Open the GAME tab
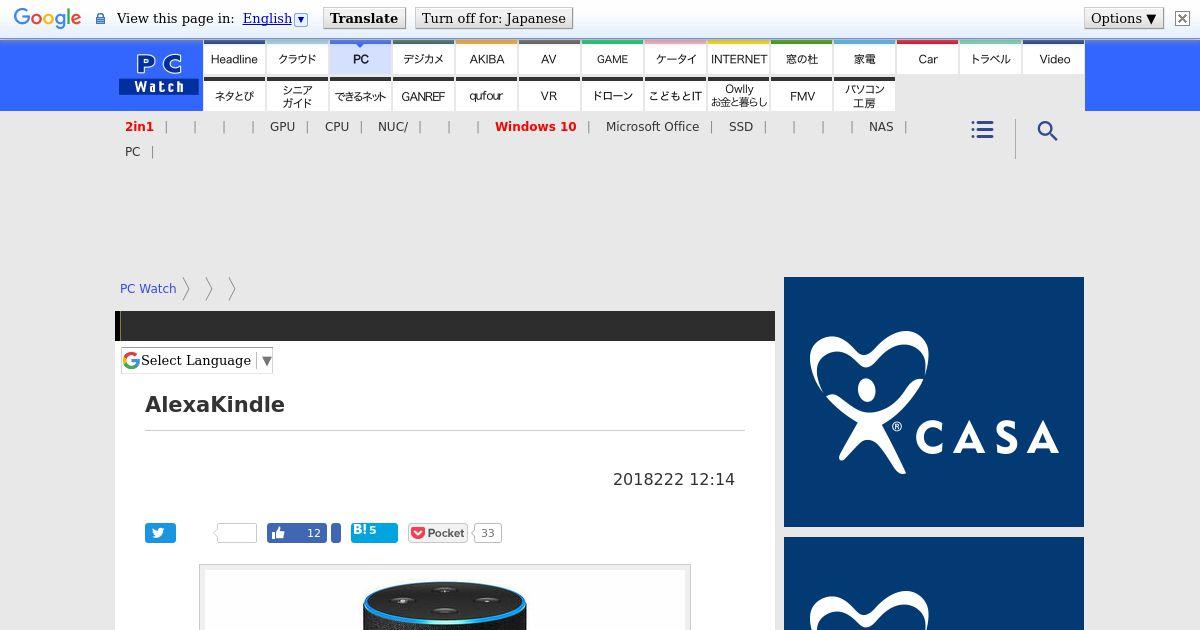Screen dimensions: 1200x630 [612, 58]
